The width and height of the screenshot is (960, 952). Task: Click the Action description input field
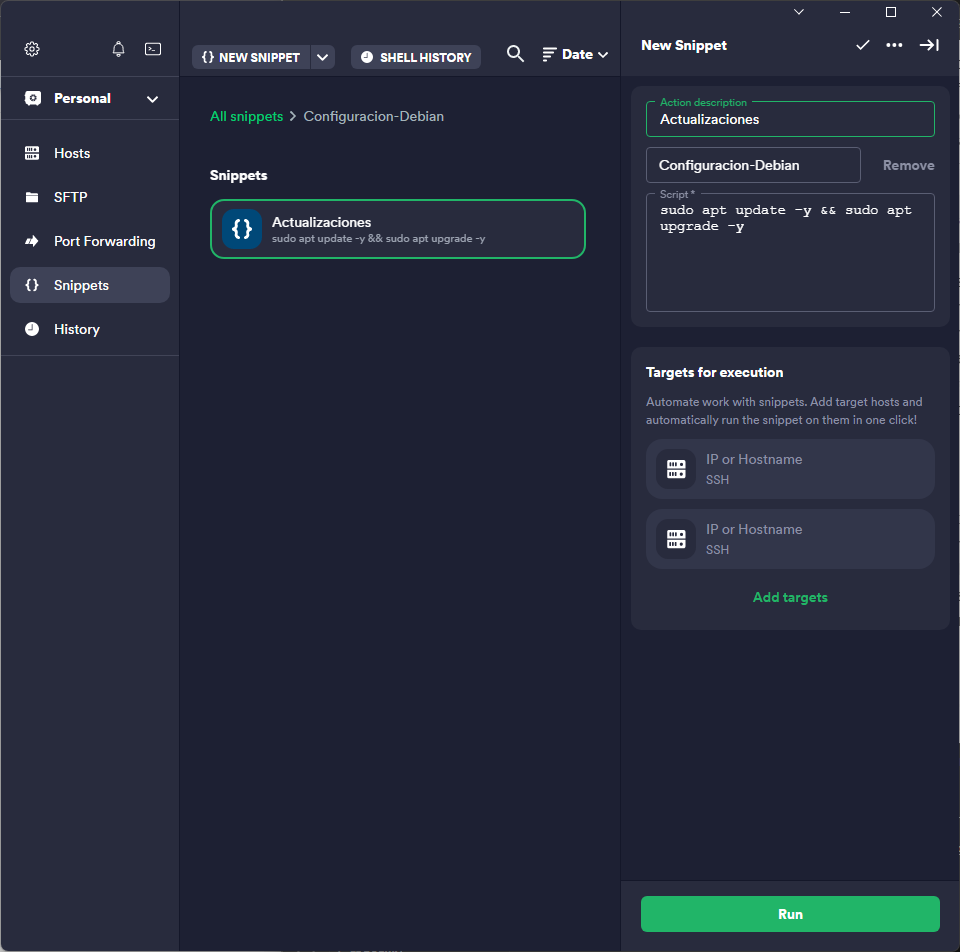[790, 119]
